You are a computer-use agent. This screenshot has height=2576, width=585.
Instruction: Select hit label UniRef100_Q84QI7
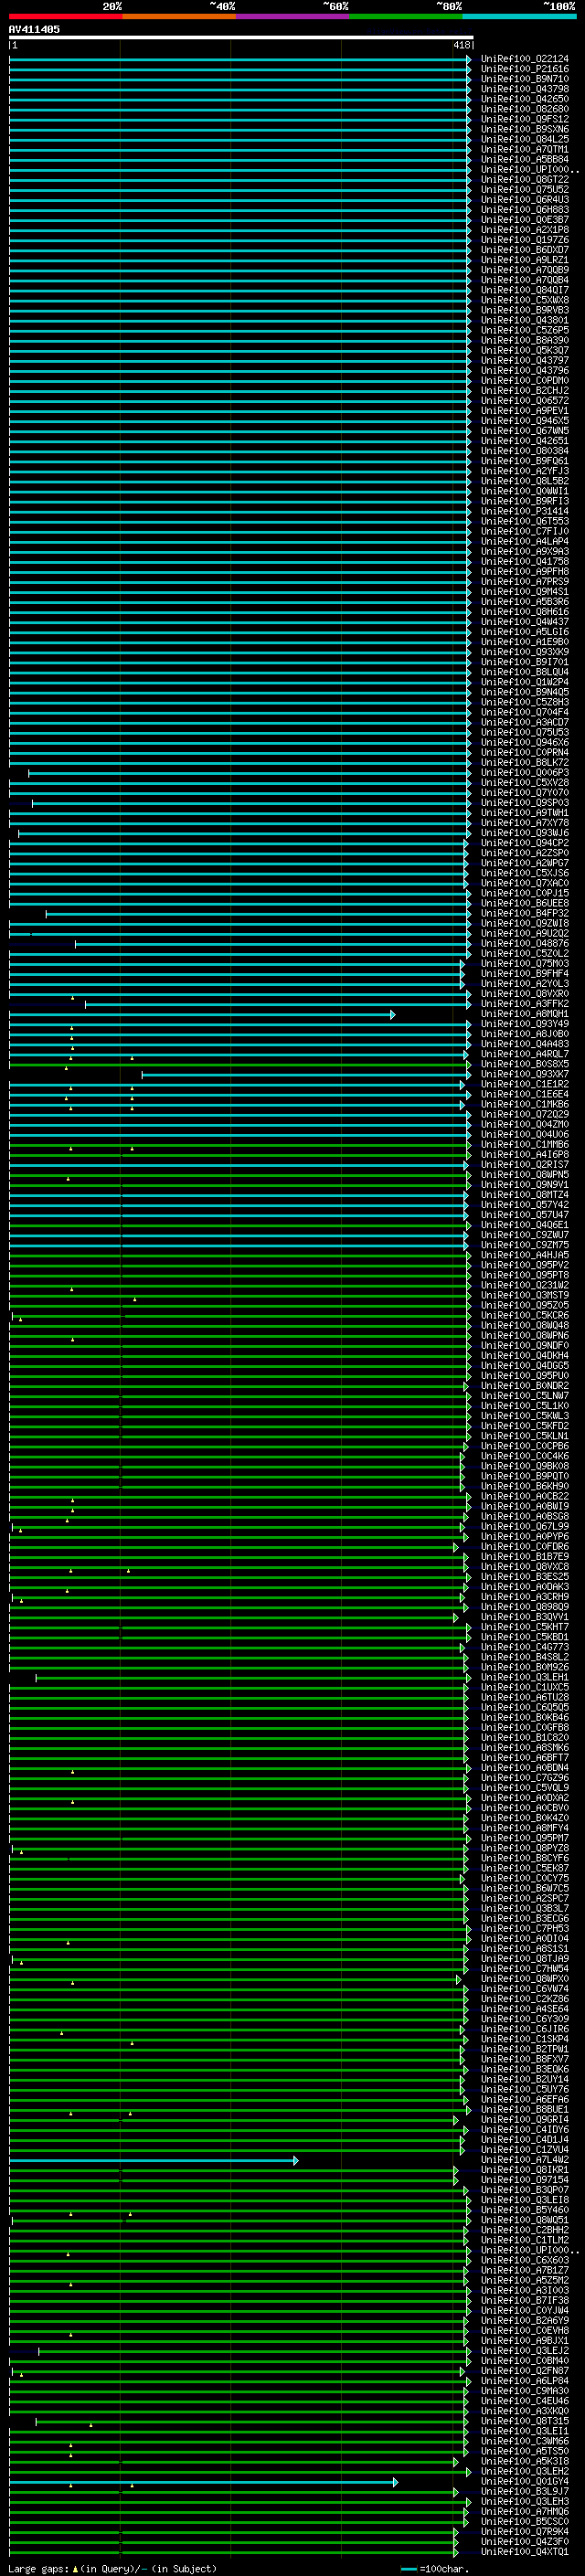pos(525,290)
